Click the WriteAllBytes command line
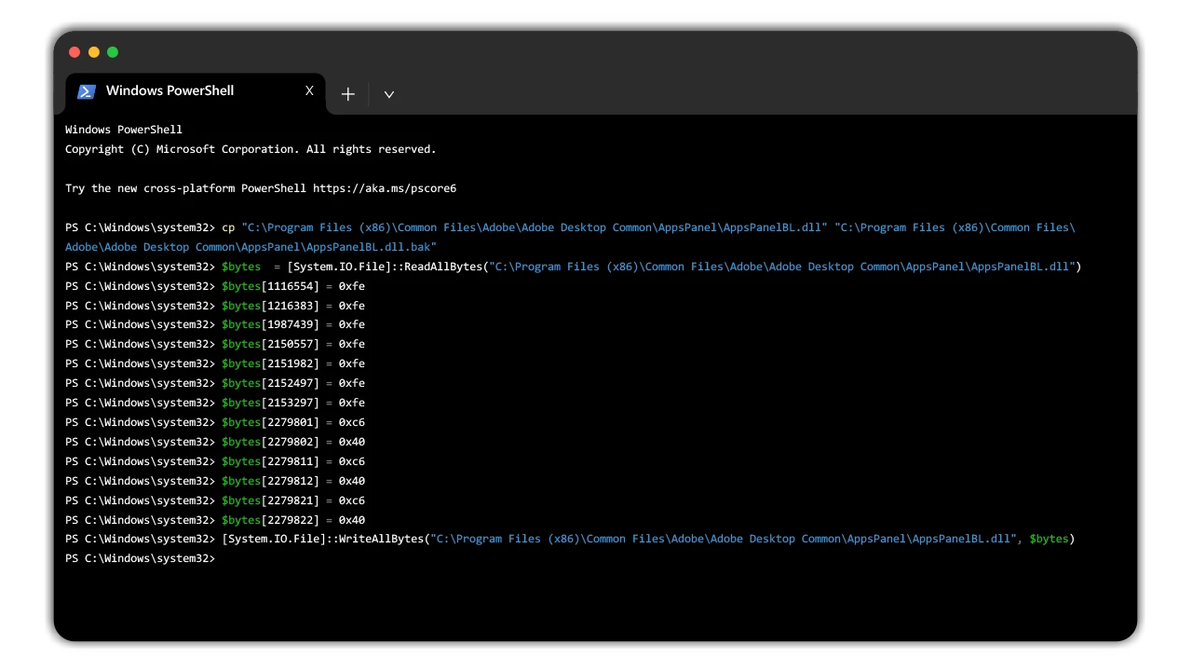Viewport: 1192px width, 671px height. (x=648, y=539)
